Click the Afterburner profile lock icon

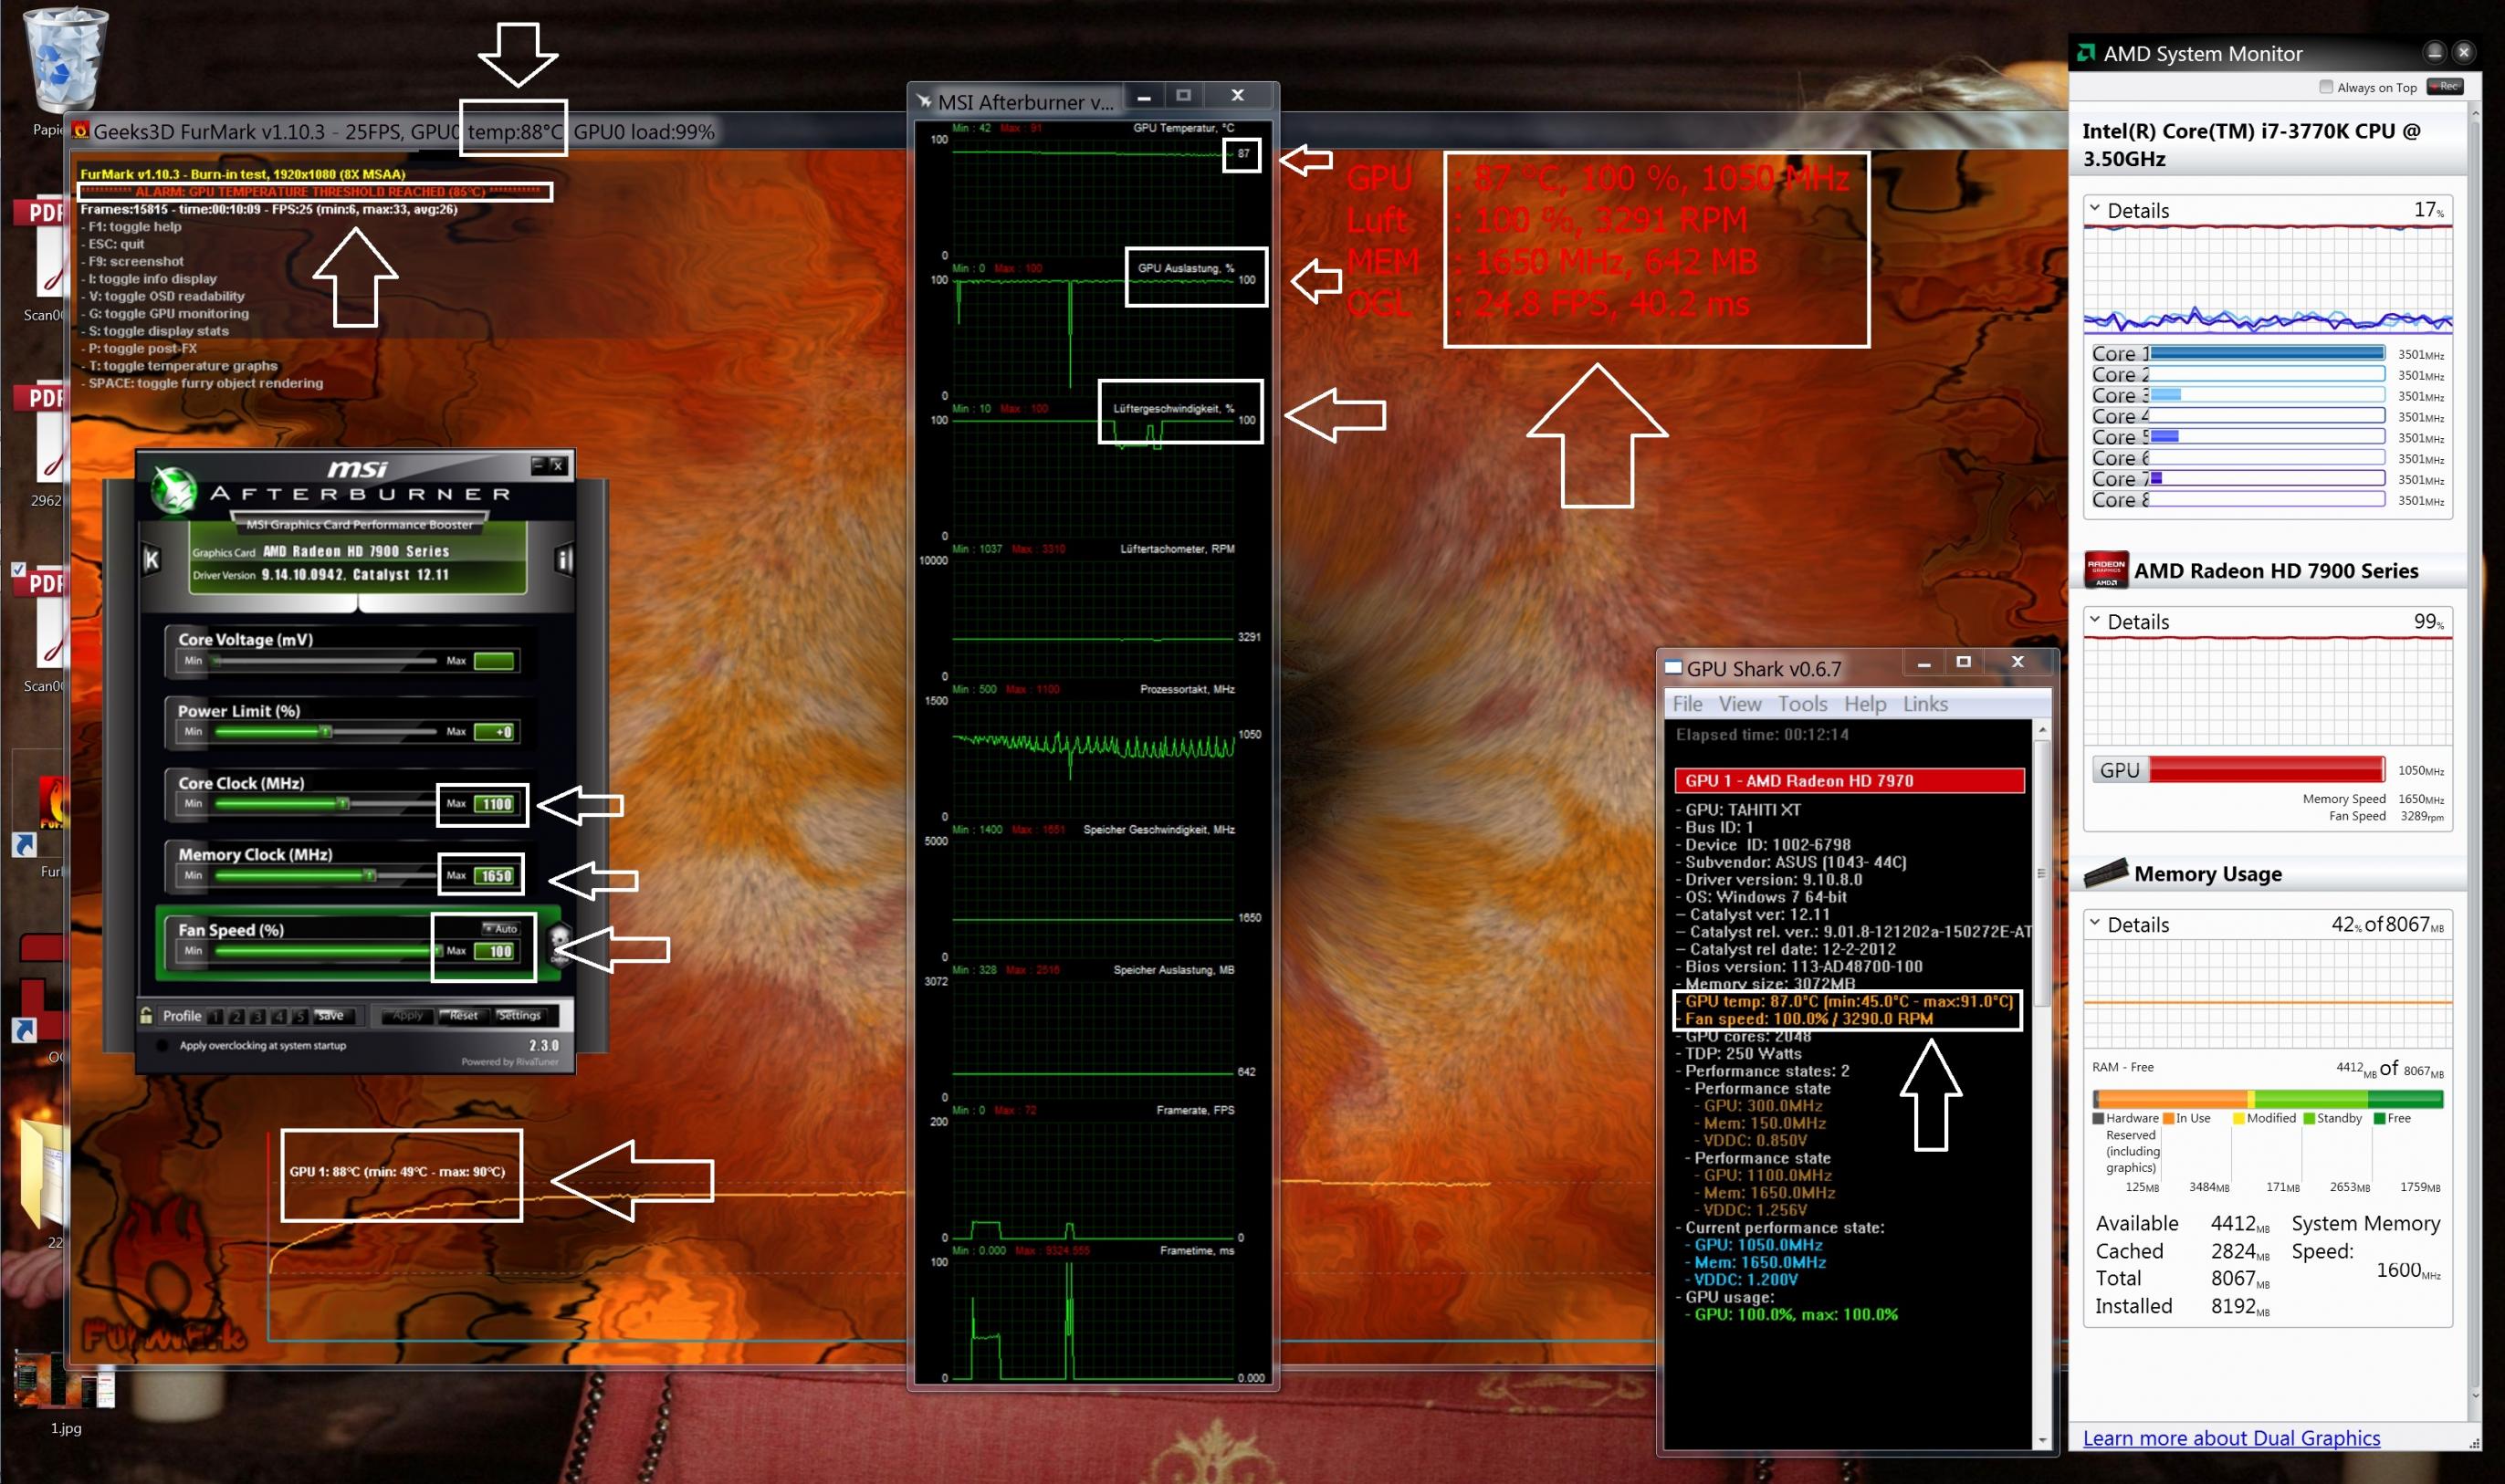pyautogui.click(x=146, y=1016)
